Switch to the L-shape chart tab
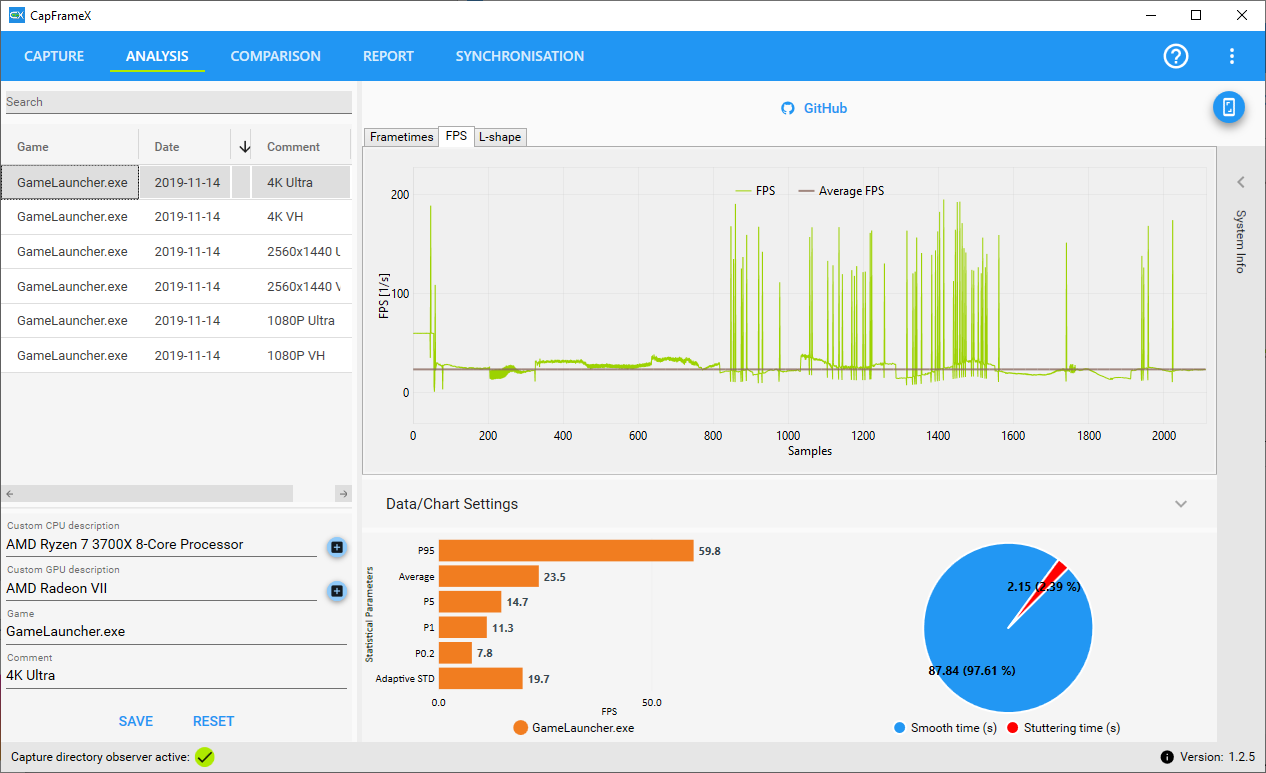 [499, 137]
